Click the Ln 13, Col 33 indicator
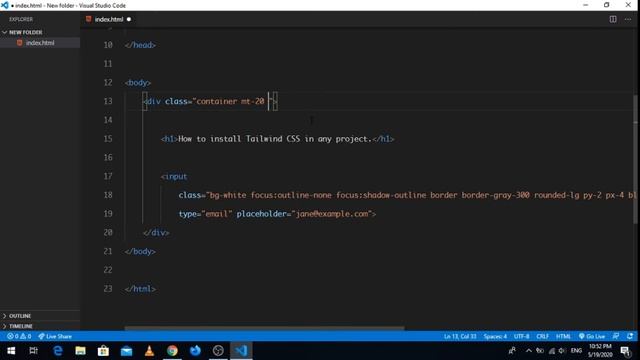640x360 pixels. pyautogui.click(x=460, y=336)
